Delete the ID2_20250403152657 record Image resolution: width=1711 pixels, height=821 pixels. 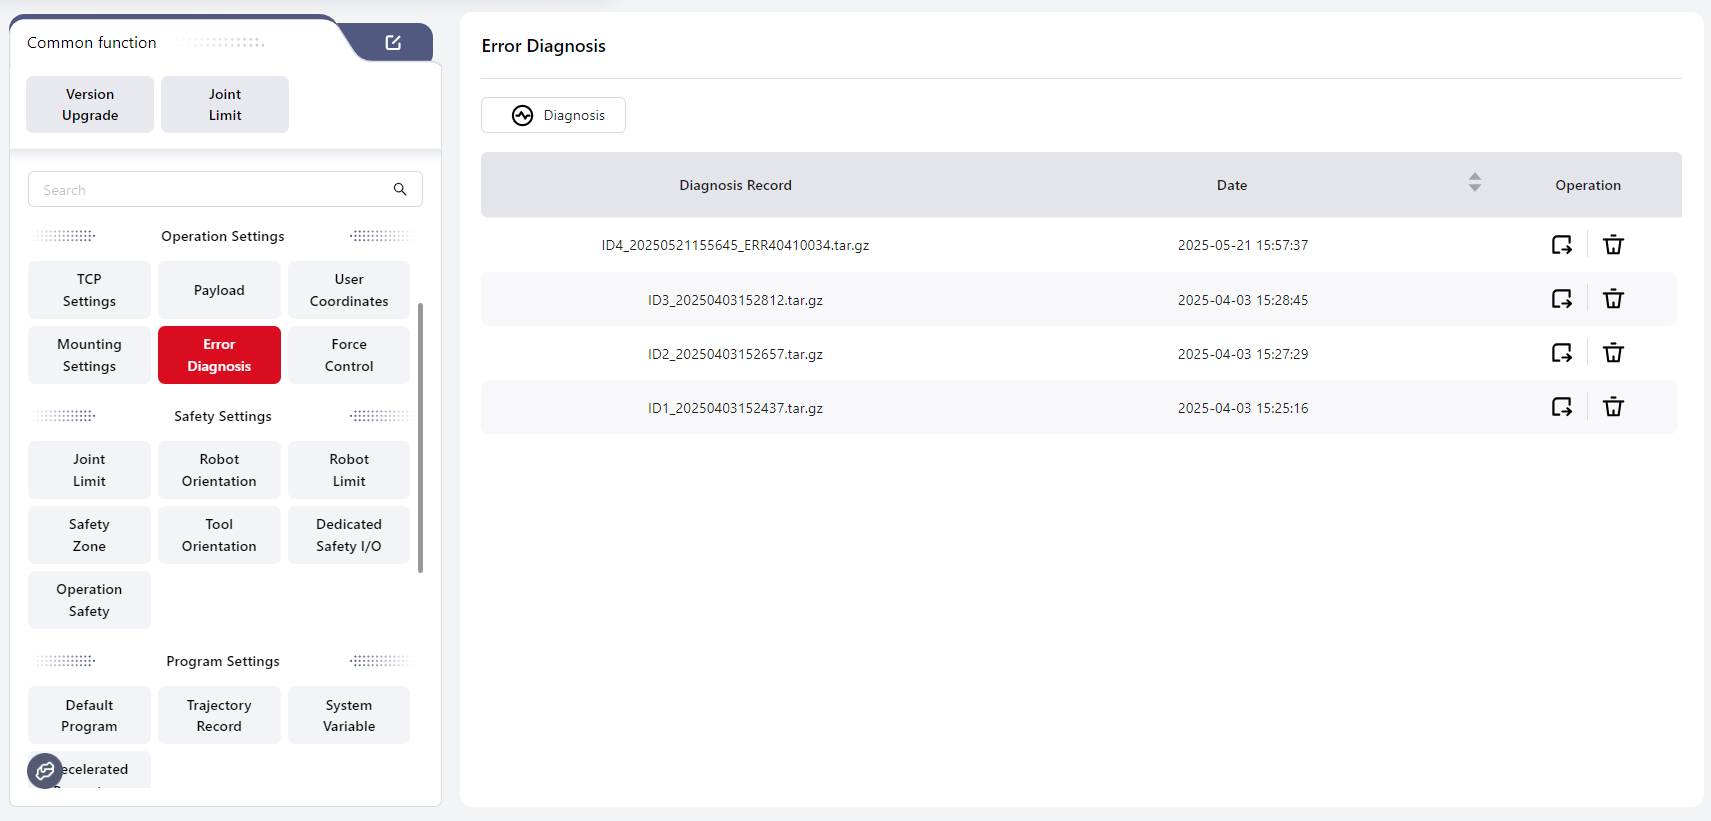[1613, 353]
